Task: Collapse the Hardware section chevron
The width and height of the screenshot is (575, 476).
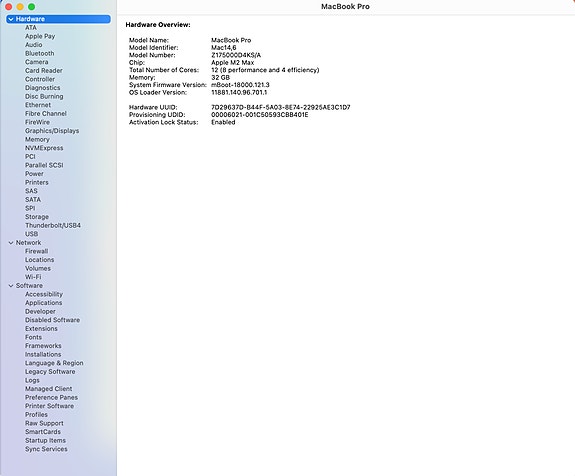Action: tap(11, 19)
